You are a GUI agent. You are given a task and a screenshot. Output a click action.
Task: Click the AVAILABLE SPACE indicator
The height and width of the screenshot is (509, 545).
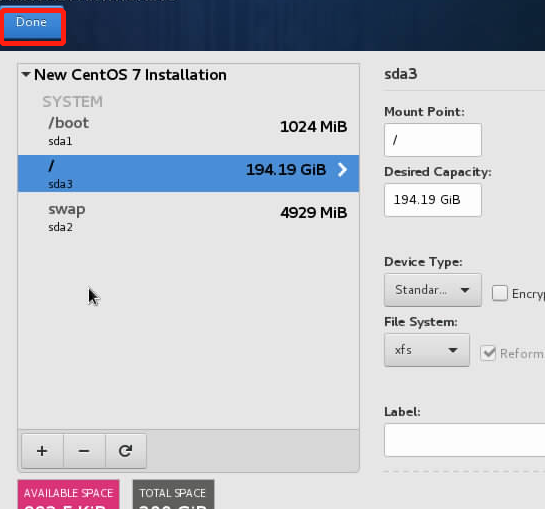[x=68, y=494]
